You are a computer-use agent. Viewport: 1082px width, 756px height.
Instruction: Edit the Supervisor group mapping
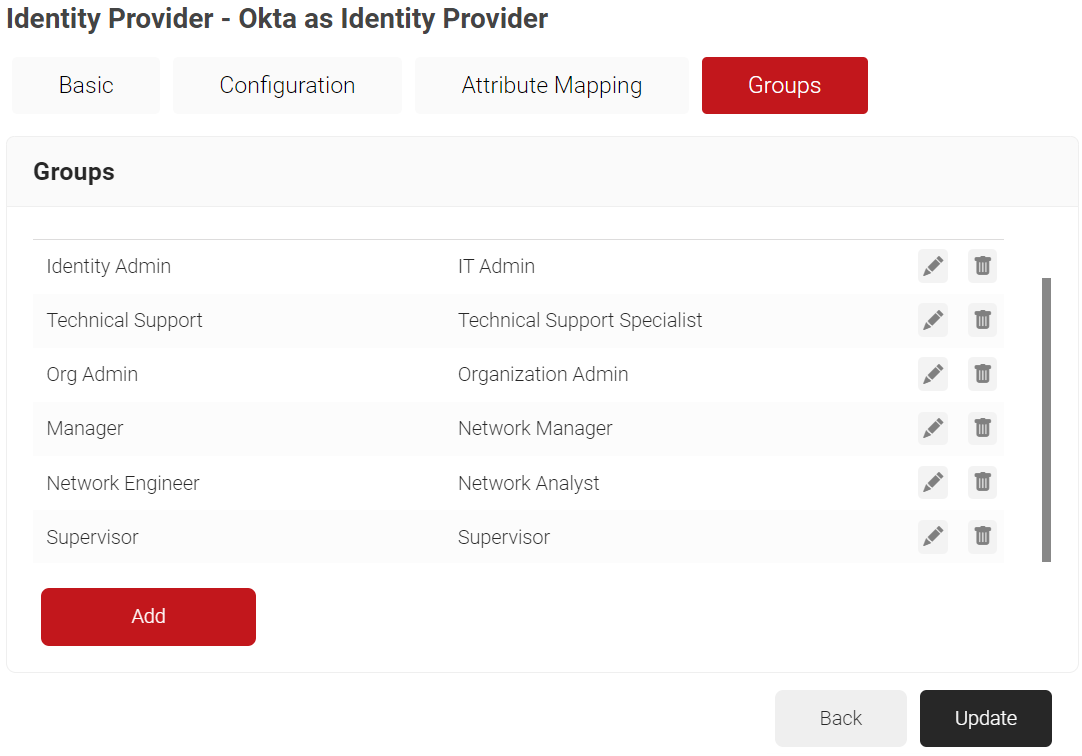(x=932, y=537)
